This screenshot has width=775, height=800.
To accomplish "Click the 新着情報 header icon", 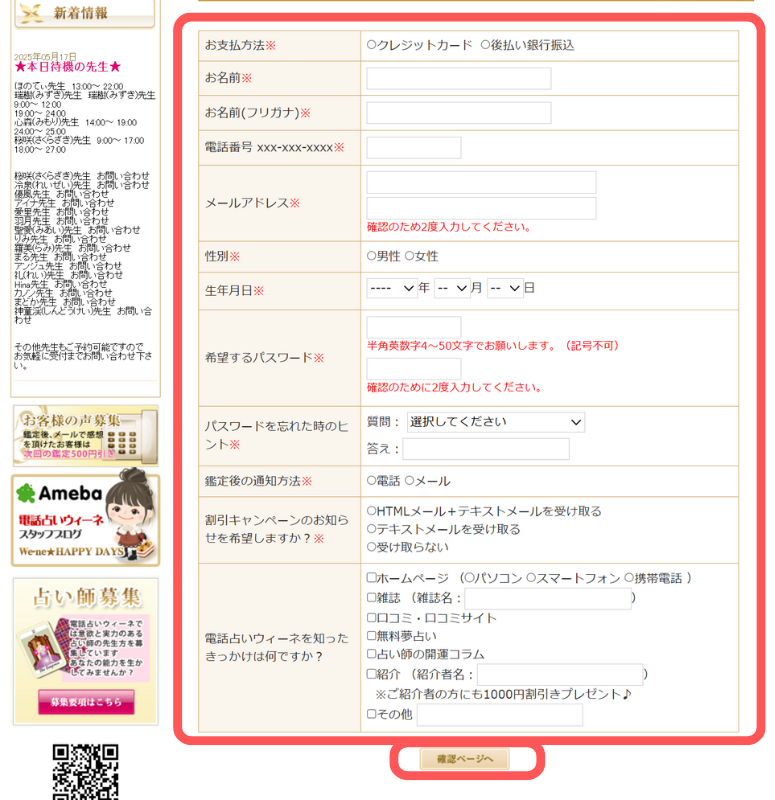I will point(31,13).
